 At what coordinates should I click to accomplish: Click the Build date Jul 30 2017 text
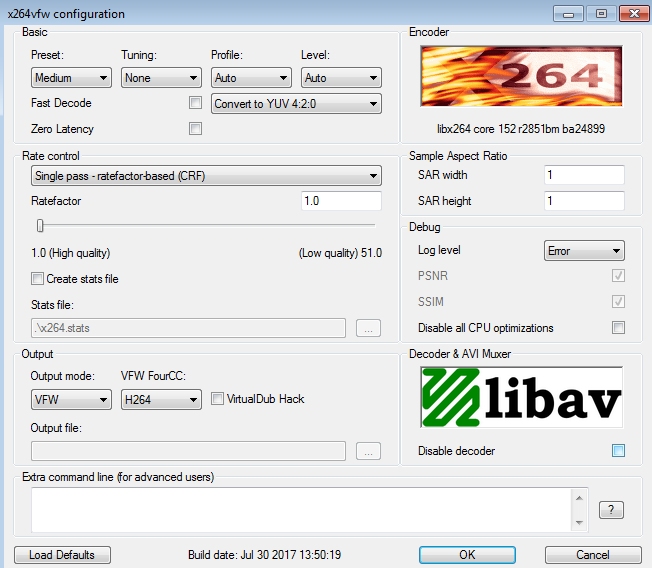point(264,555)
